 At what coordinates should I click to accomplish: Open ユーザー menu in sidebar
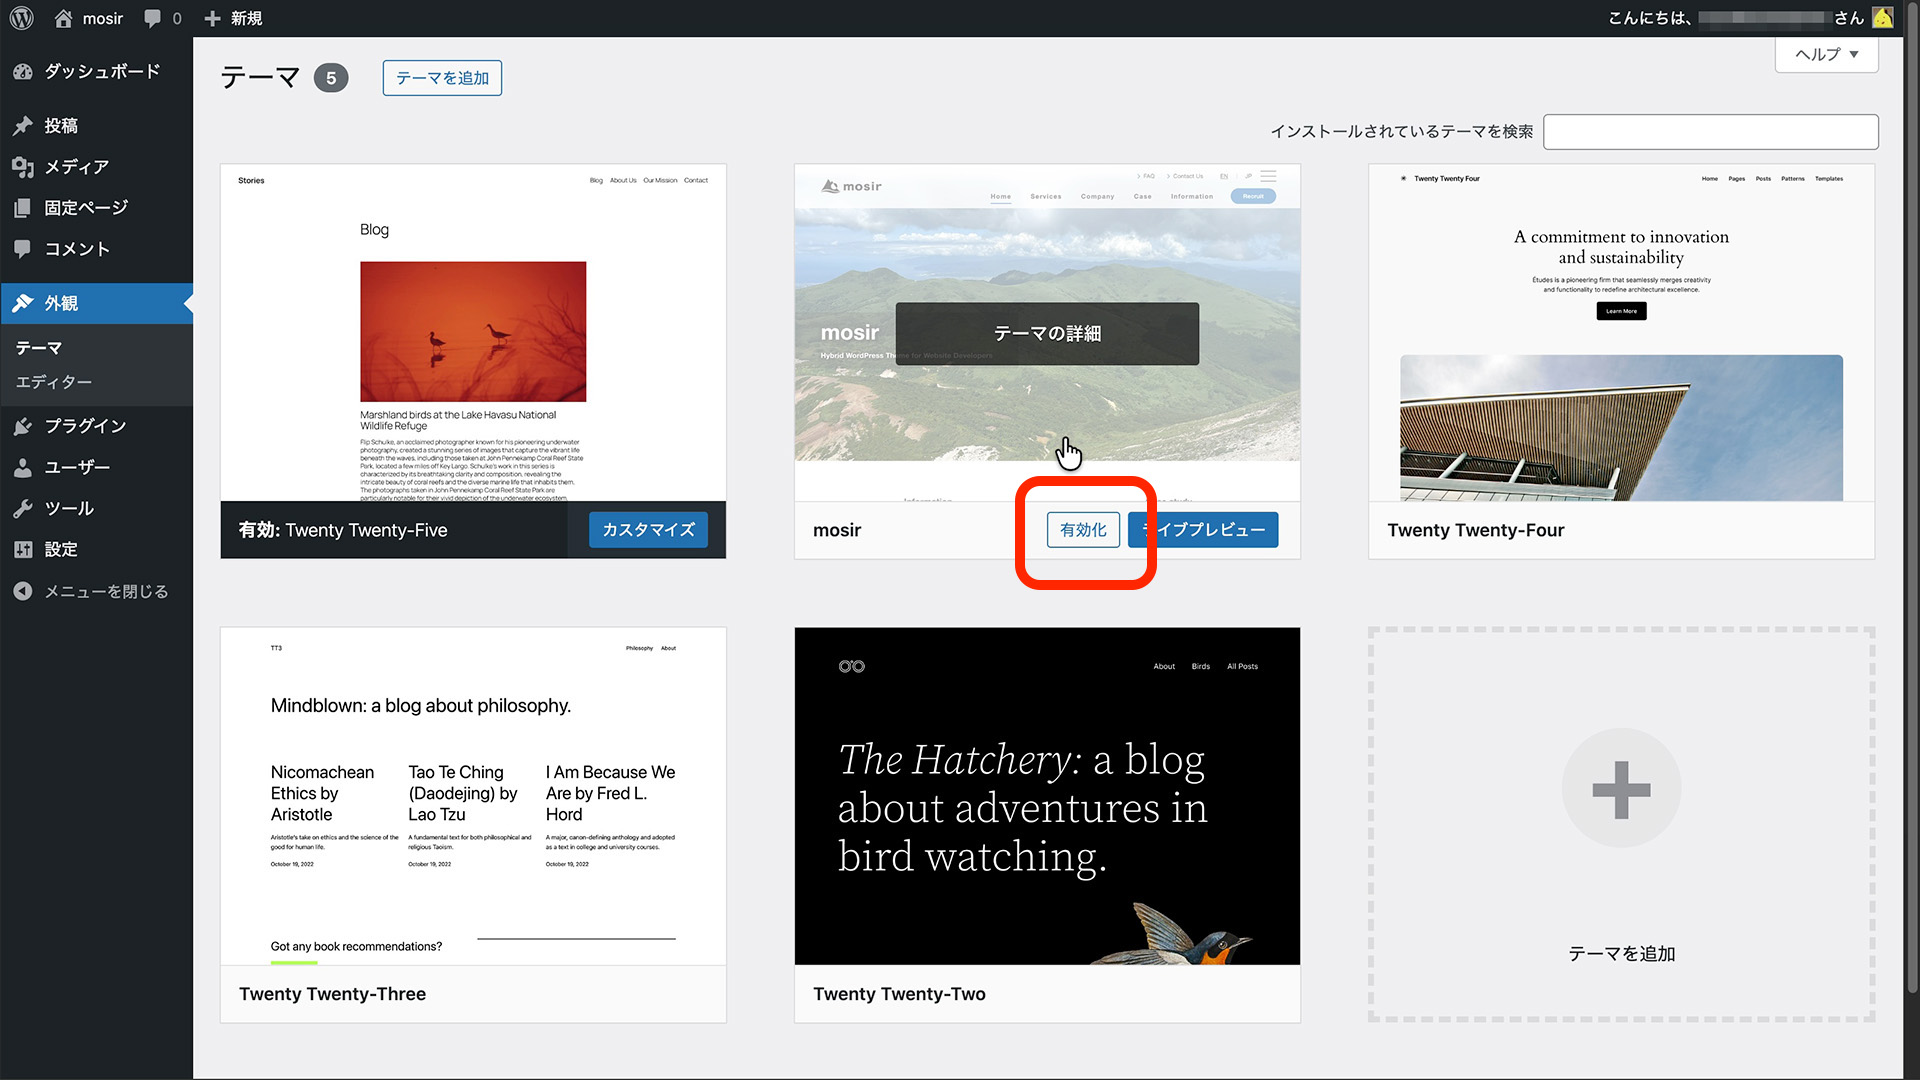[x=77, y=467]
